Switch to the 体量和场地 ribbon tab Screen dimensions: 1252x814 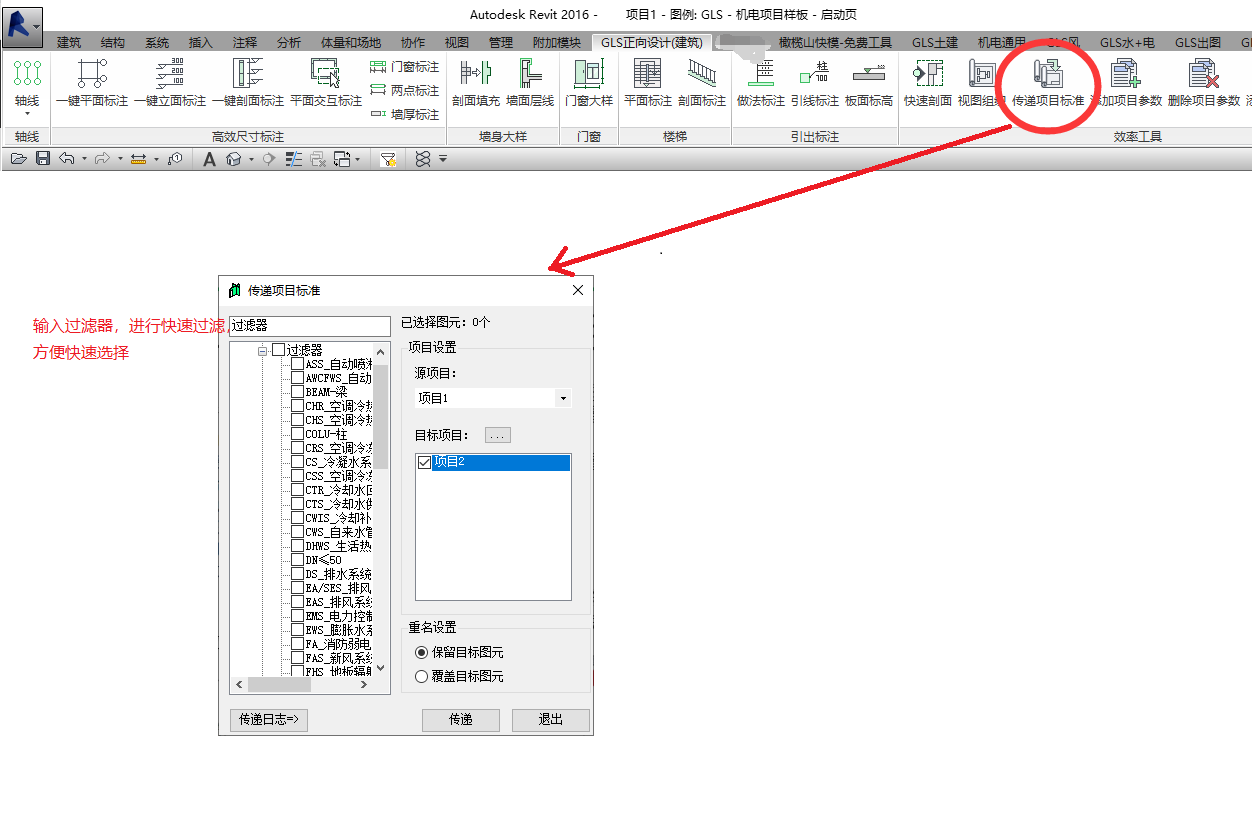(351, 42)
